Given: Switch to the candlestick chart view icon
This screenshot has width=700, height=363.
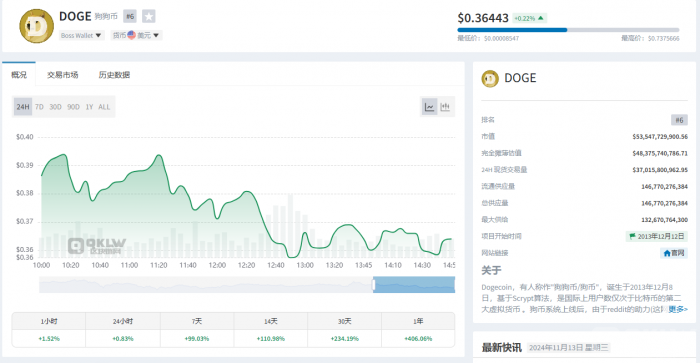Looking at the screenshot, I should (445, 107).
